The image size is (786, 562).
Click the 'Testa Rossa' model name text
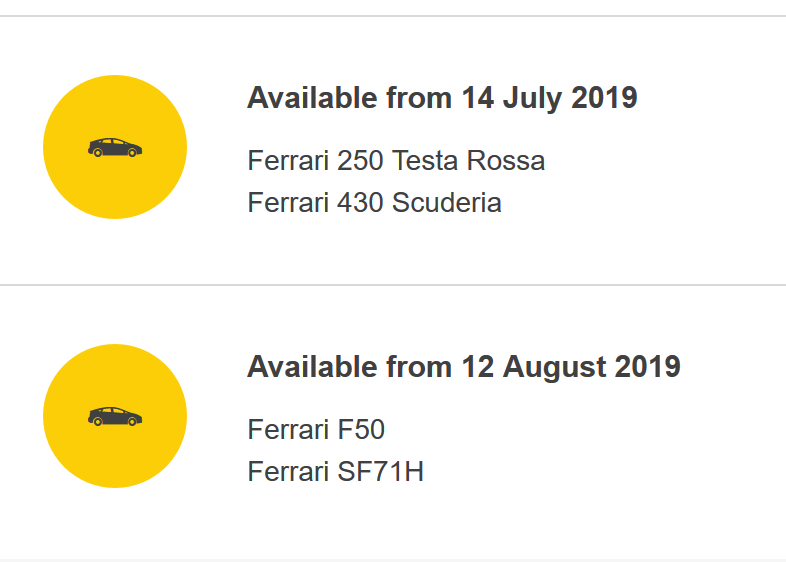point(468,161)
